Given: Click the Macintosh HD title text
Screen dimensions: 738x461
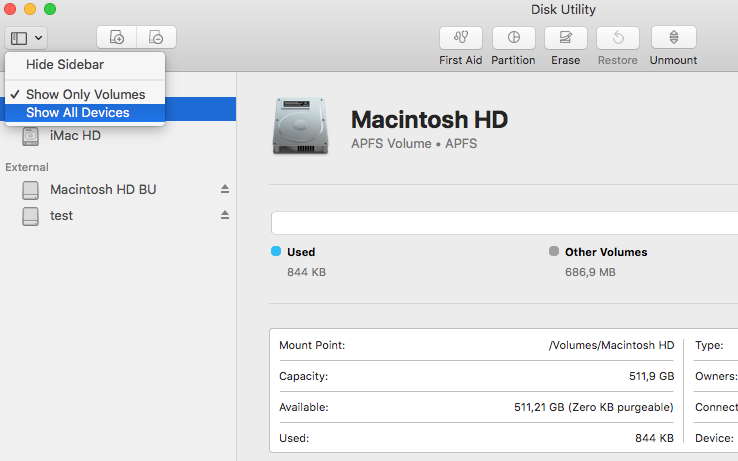Looking at the screenshot, I should click(429, 120).
